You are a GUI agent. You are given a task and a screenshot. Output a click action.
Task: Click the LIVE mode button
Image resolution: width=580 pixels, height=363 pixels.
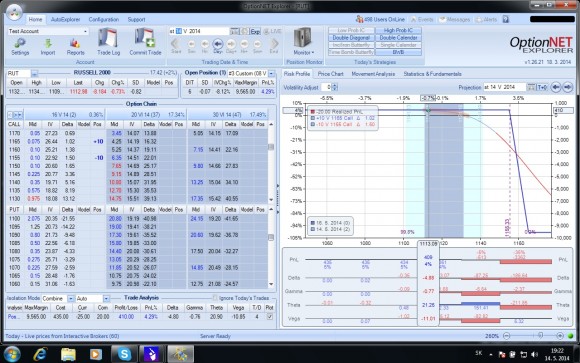272,31
